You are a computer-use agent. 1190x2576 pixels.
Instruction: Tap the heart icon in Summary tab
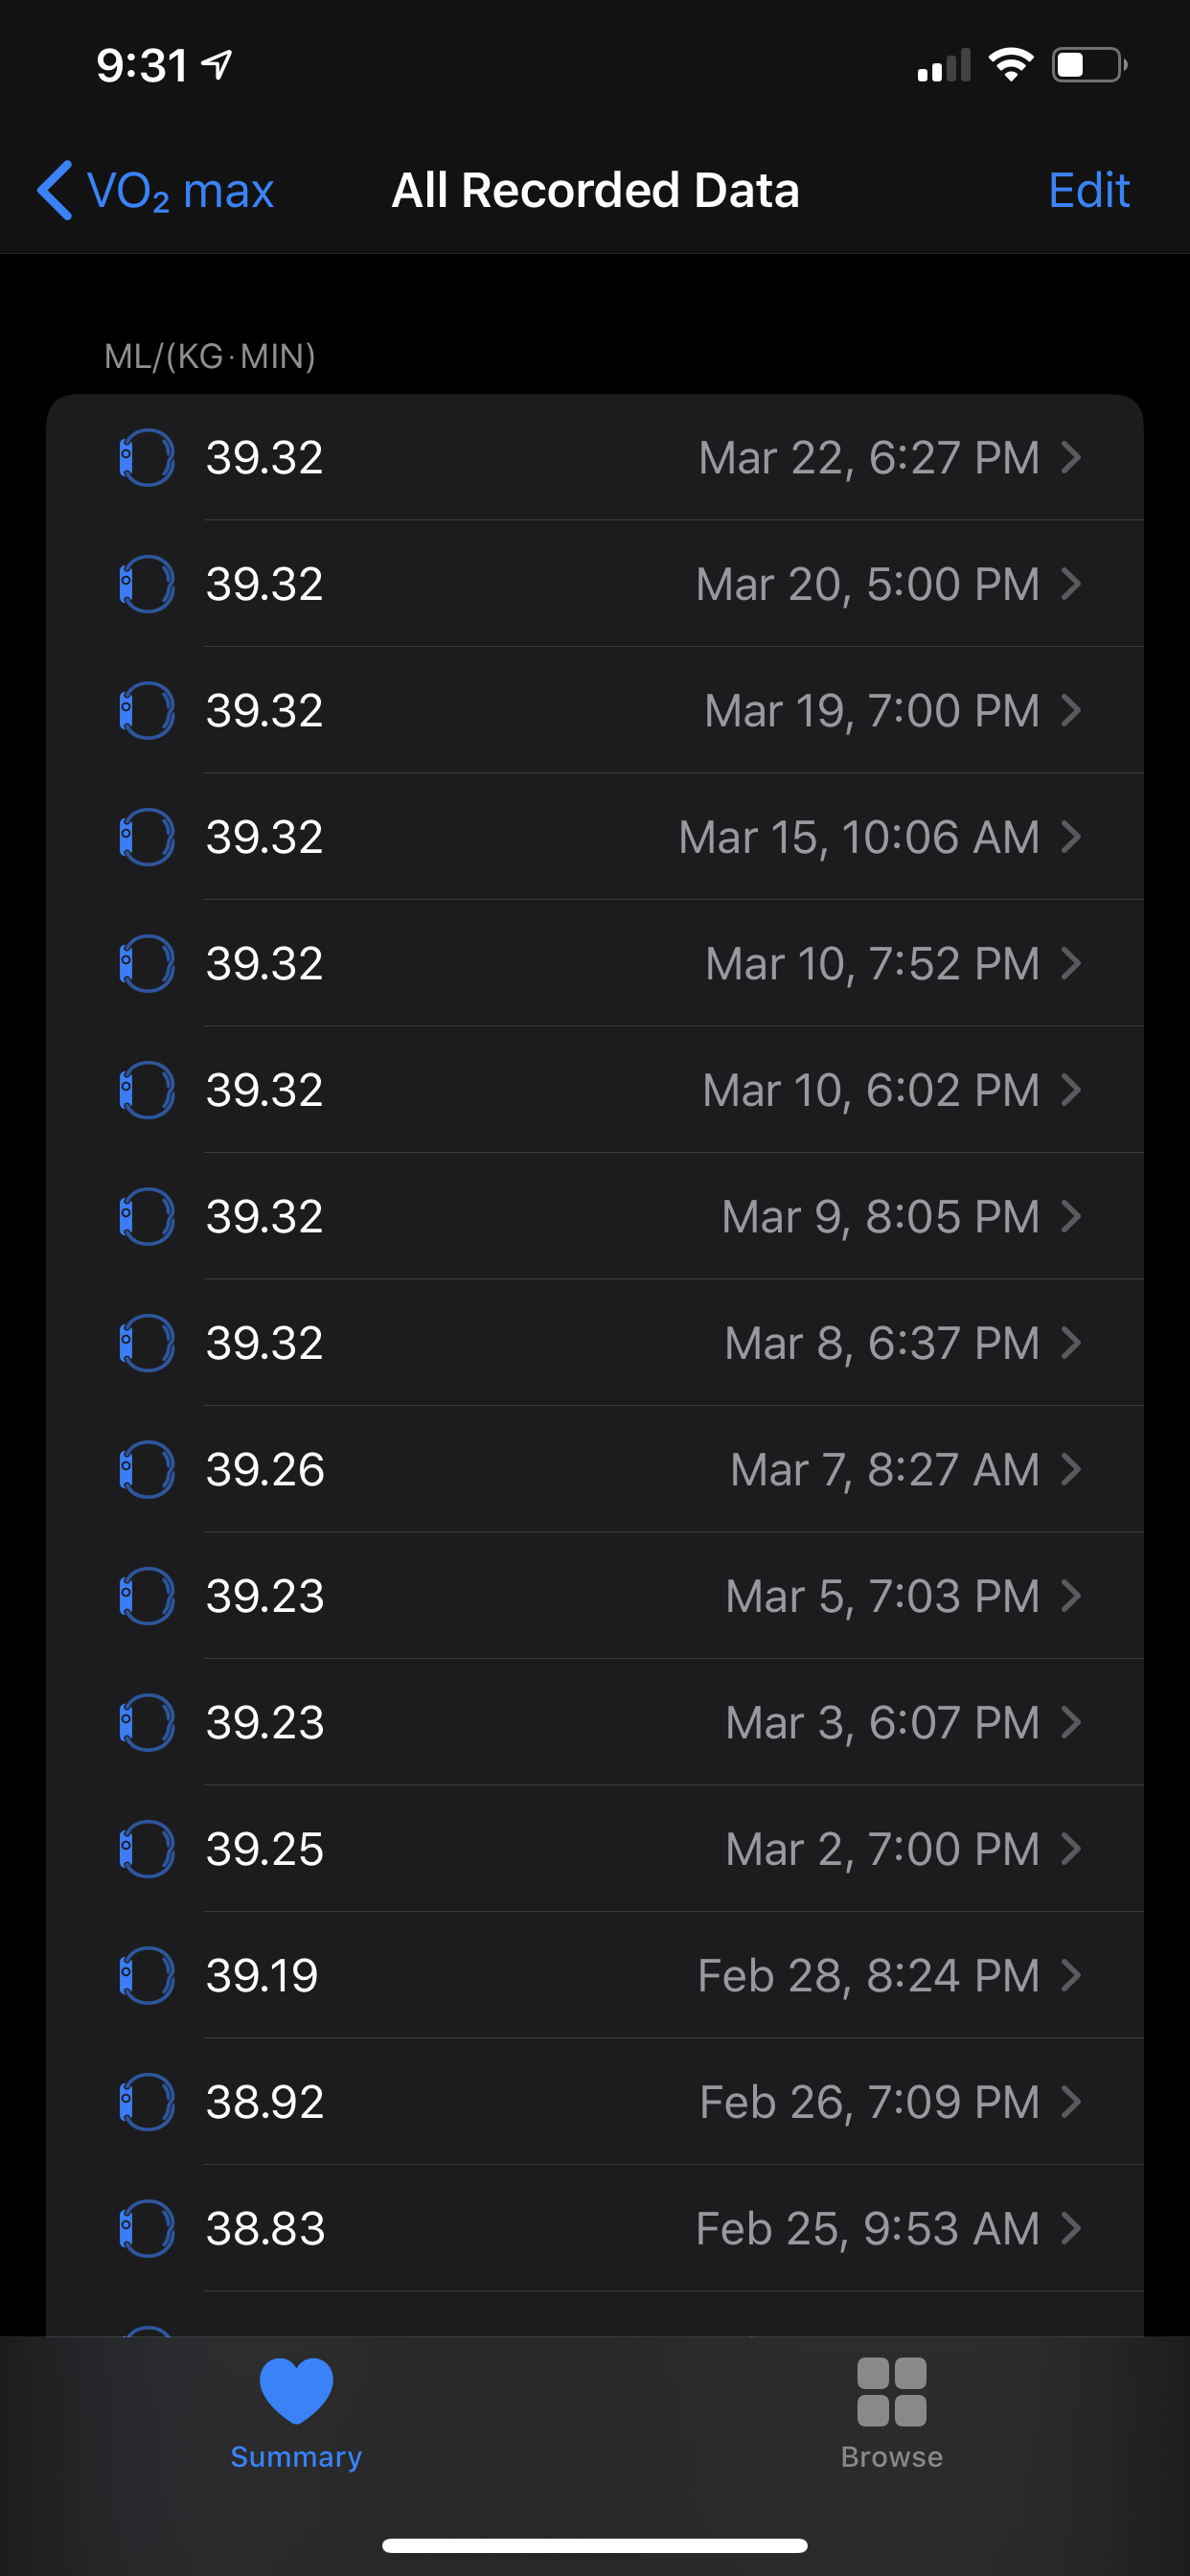pos(296,2391)
